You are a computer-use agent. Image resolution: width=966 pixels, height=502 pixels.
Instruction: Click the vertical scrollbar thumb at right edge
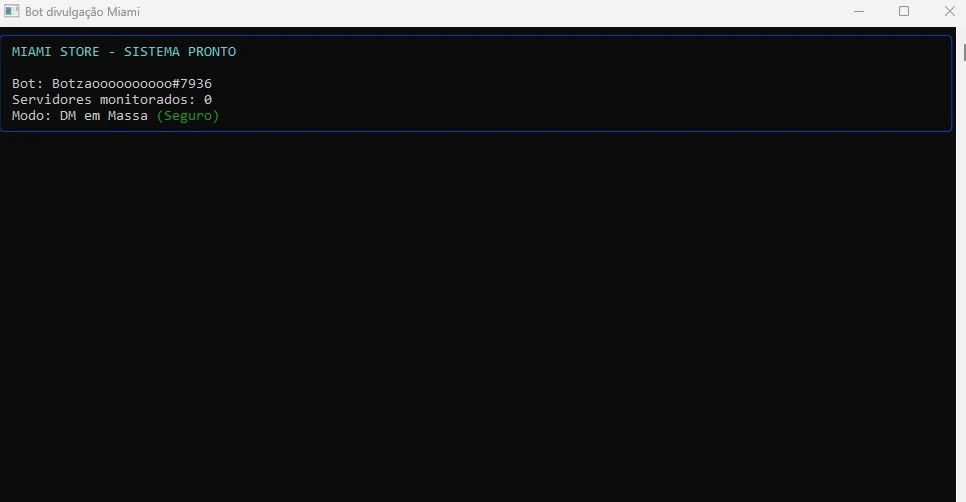[964, 53]
